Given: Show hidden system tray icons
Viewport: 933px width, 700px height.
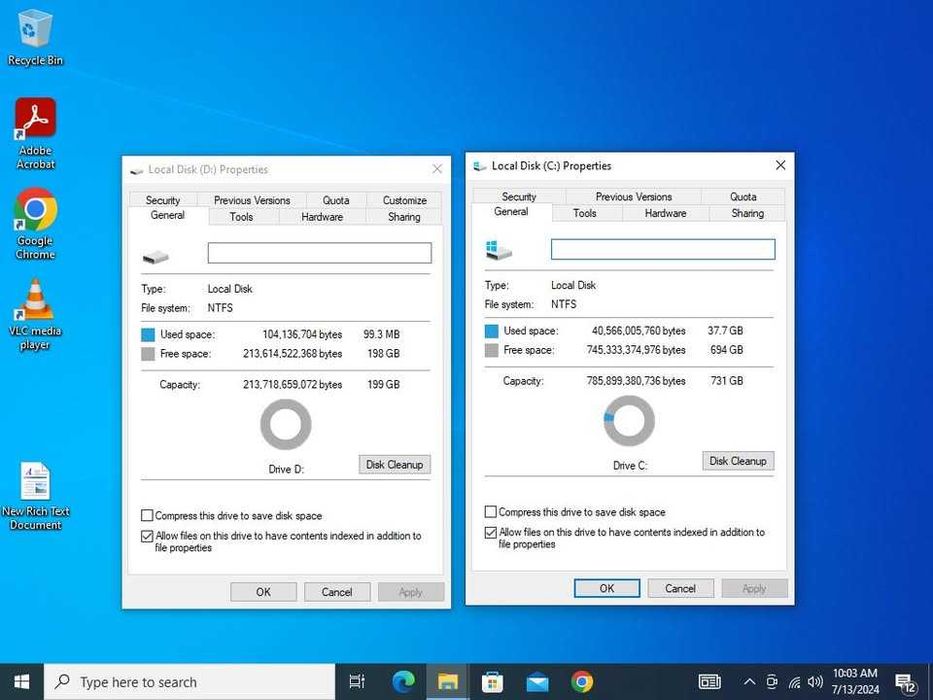Looking at the screenshot, I should click(750, 682).
